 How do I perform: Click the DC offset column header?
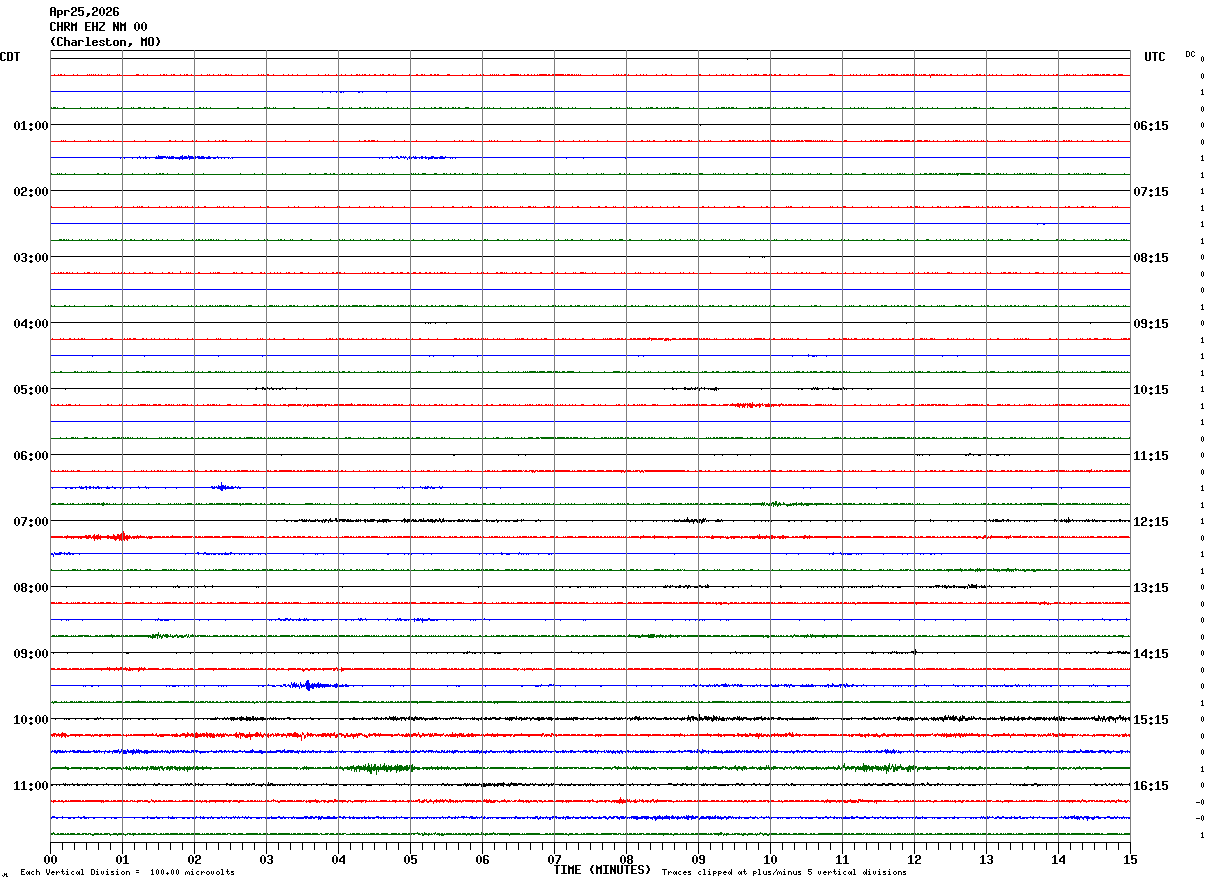pos(1190,54)
